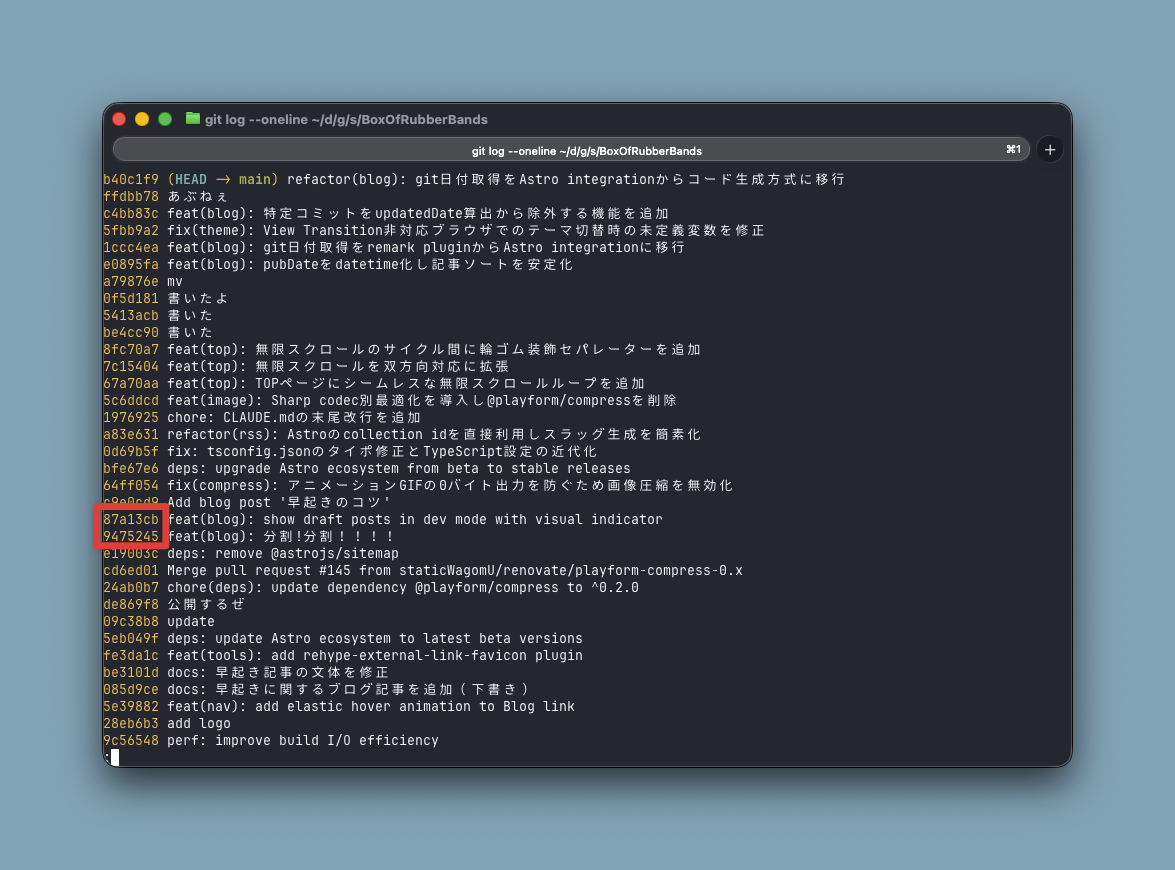Close the terminal window with red button
Screen dimensions: 1175x870
(119, 119)
